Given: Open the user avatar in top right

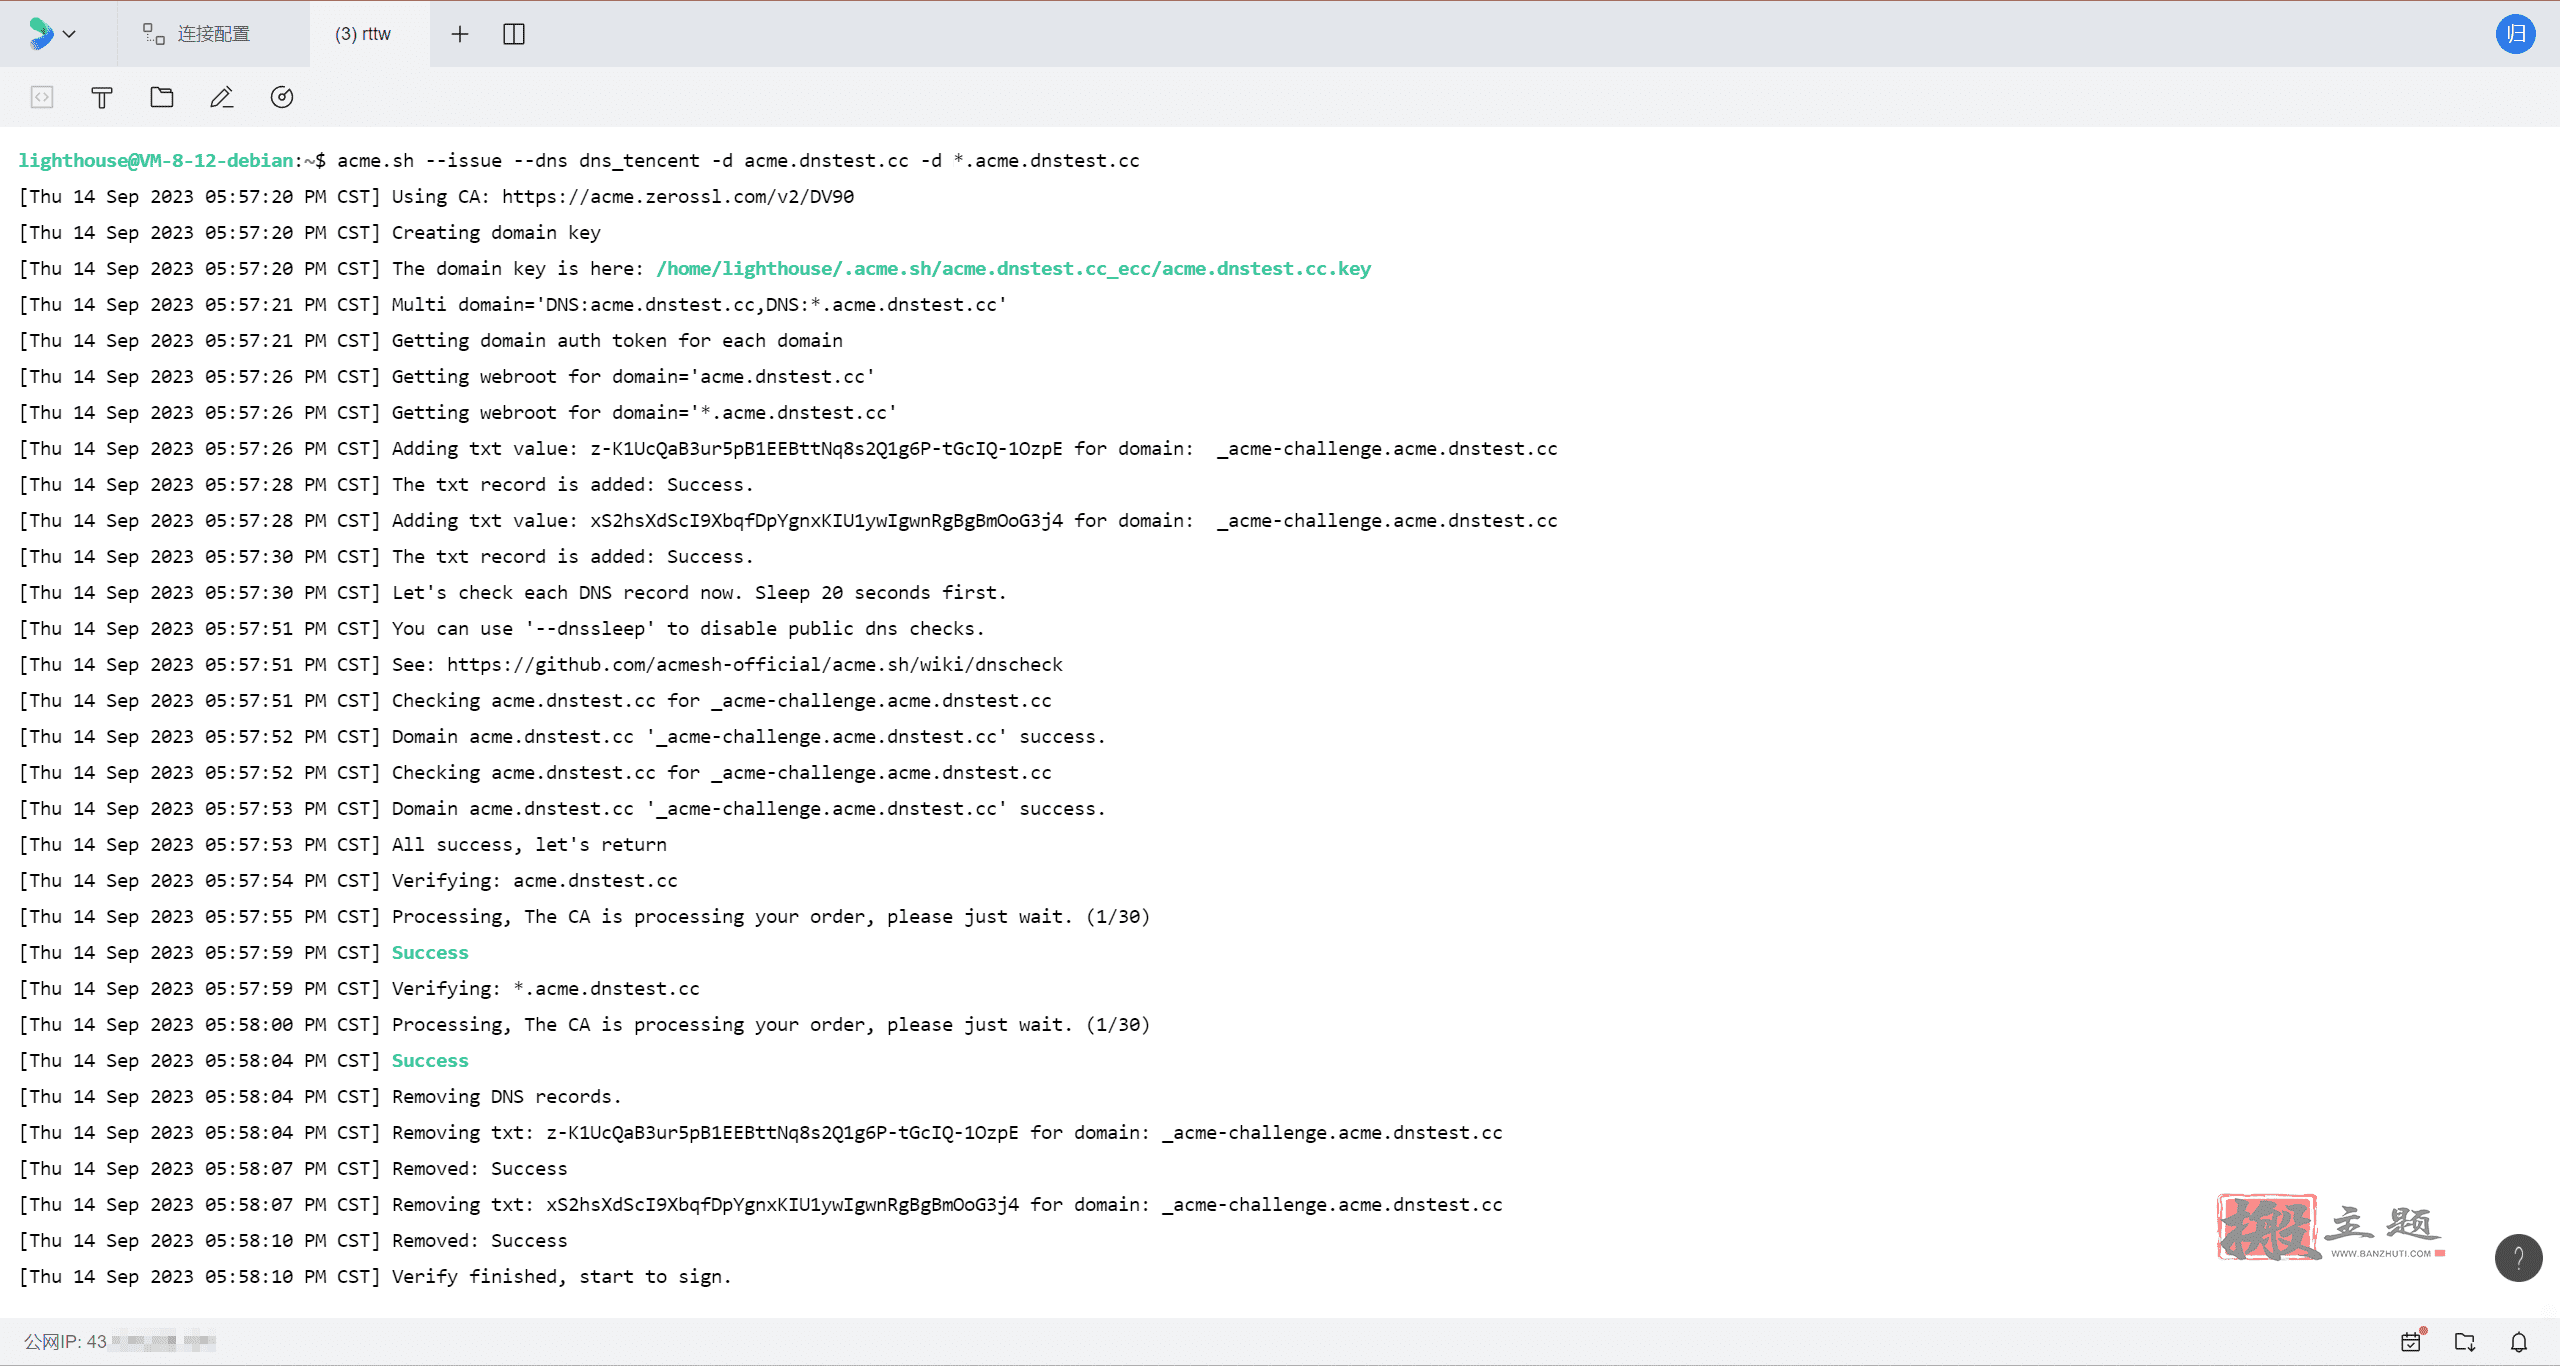Looking at the screenshot, I should [x=2515, y=34].
